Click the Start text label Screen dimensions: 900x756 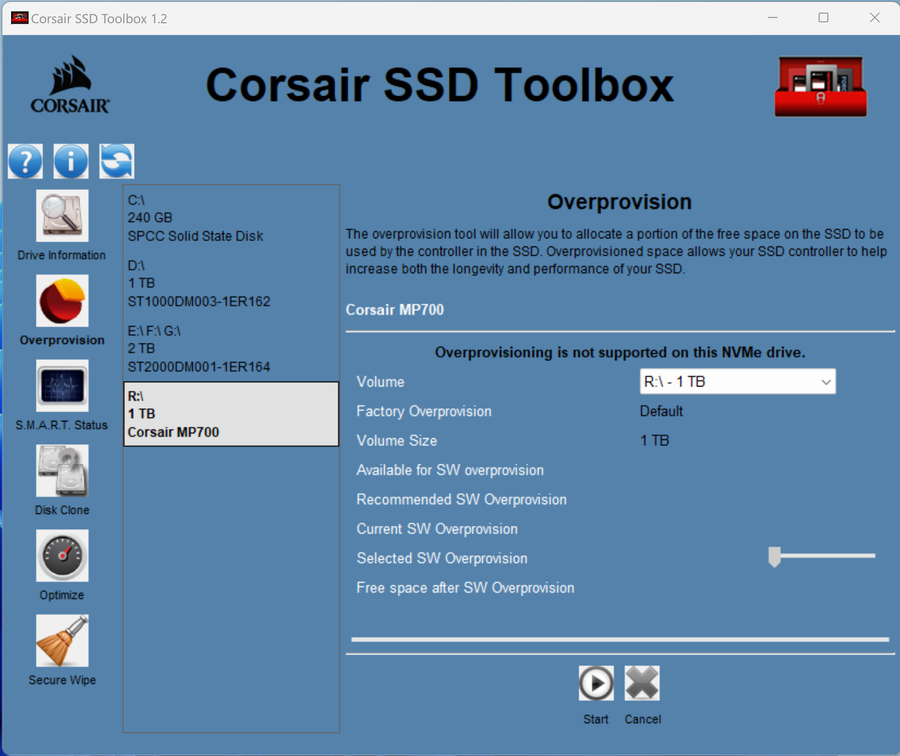click(x=596, y=719)
